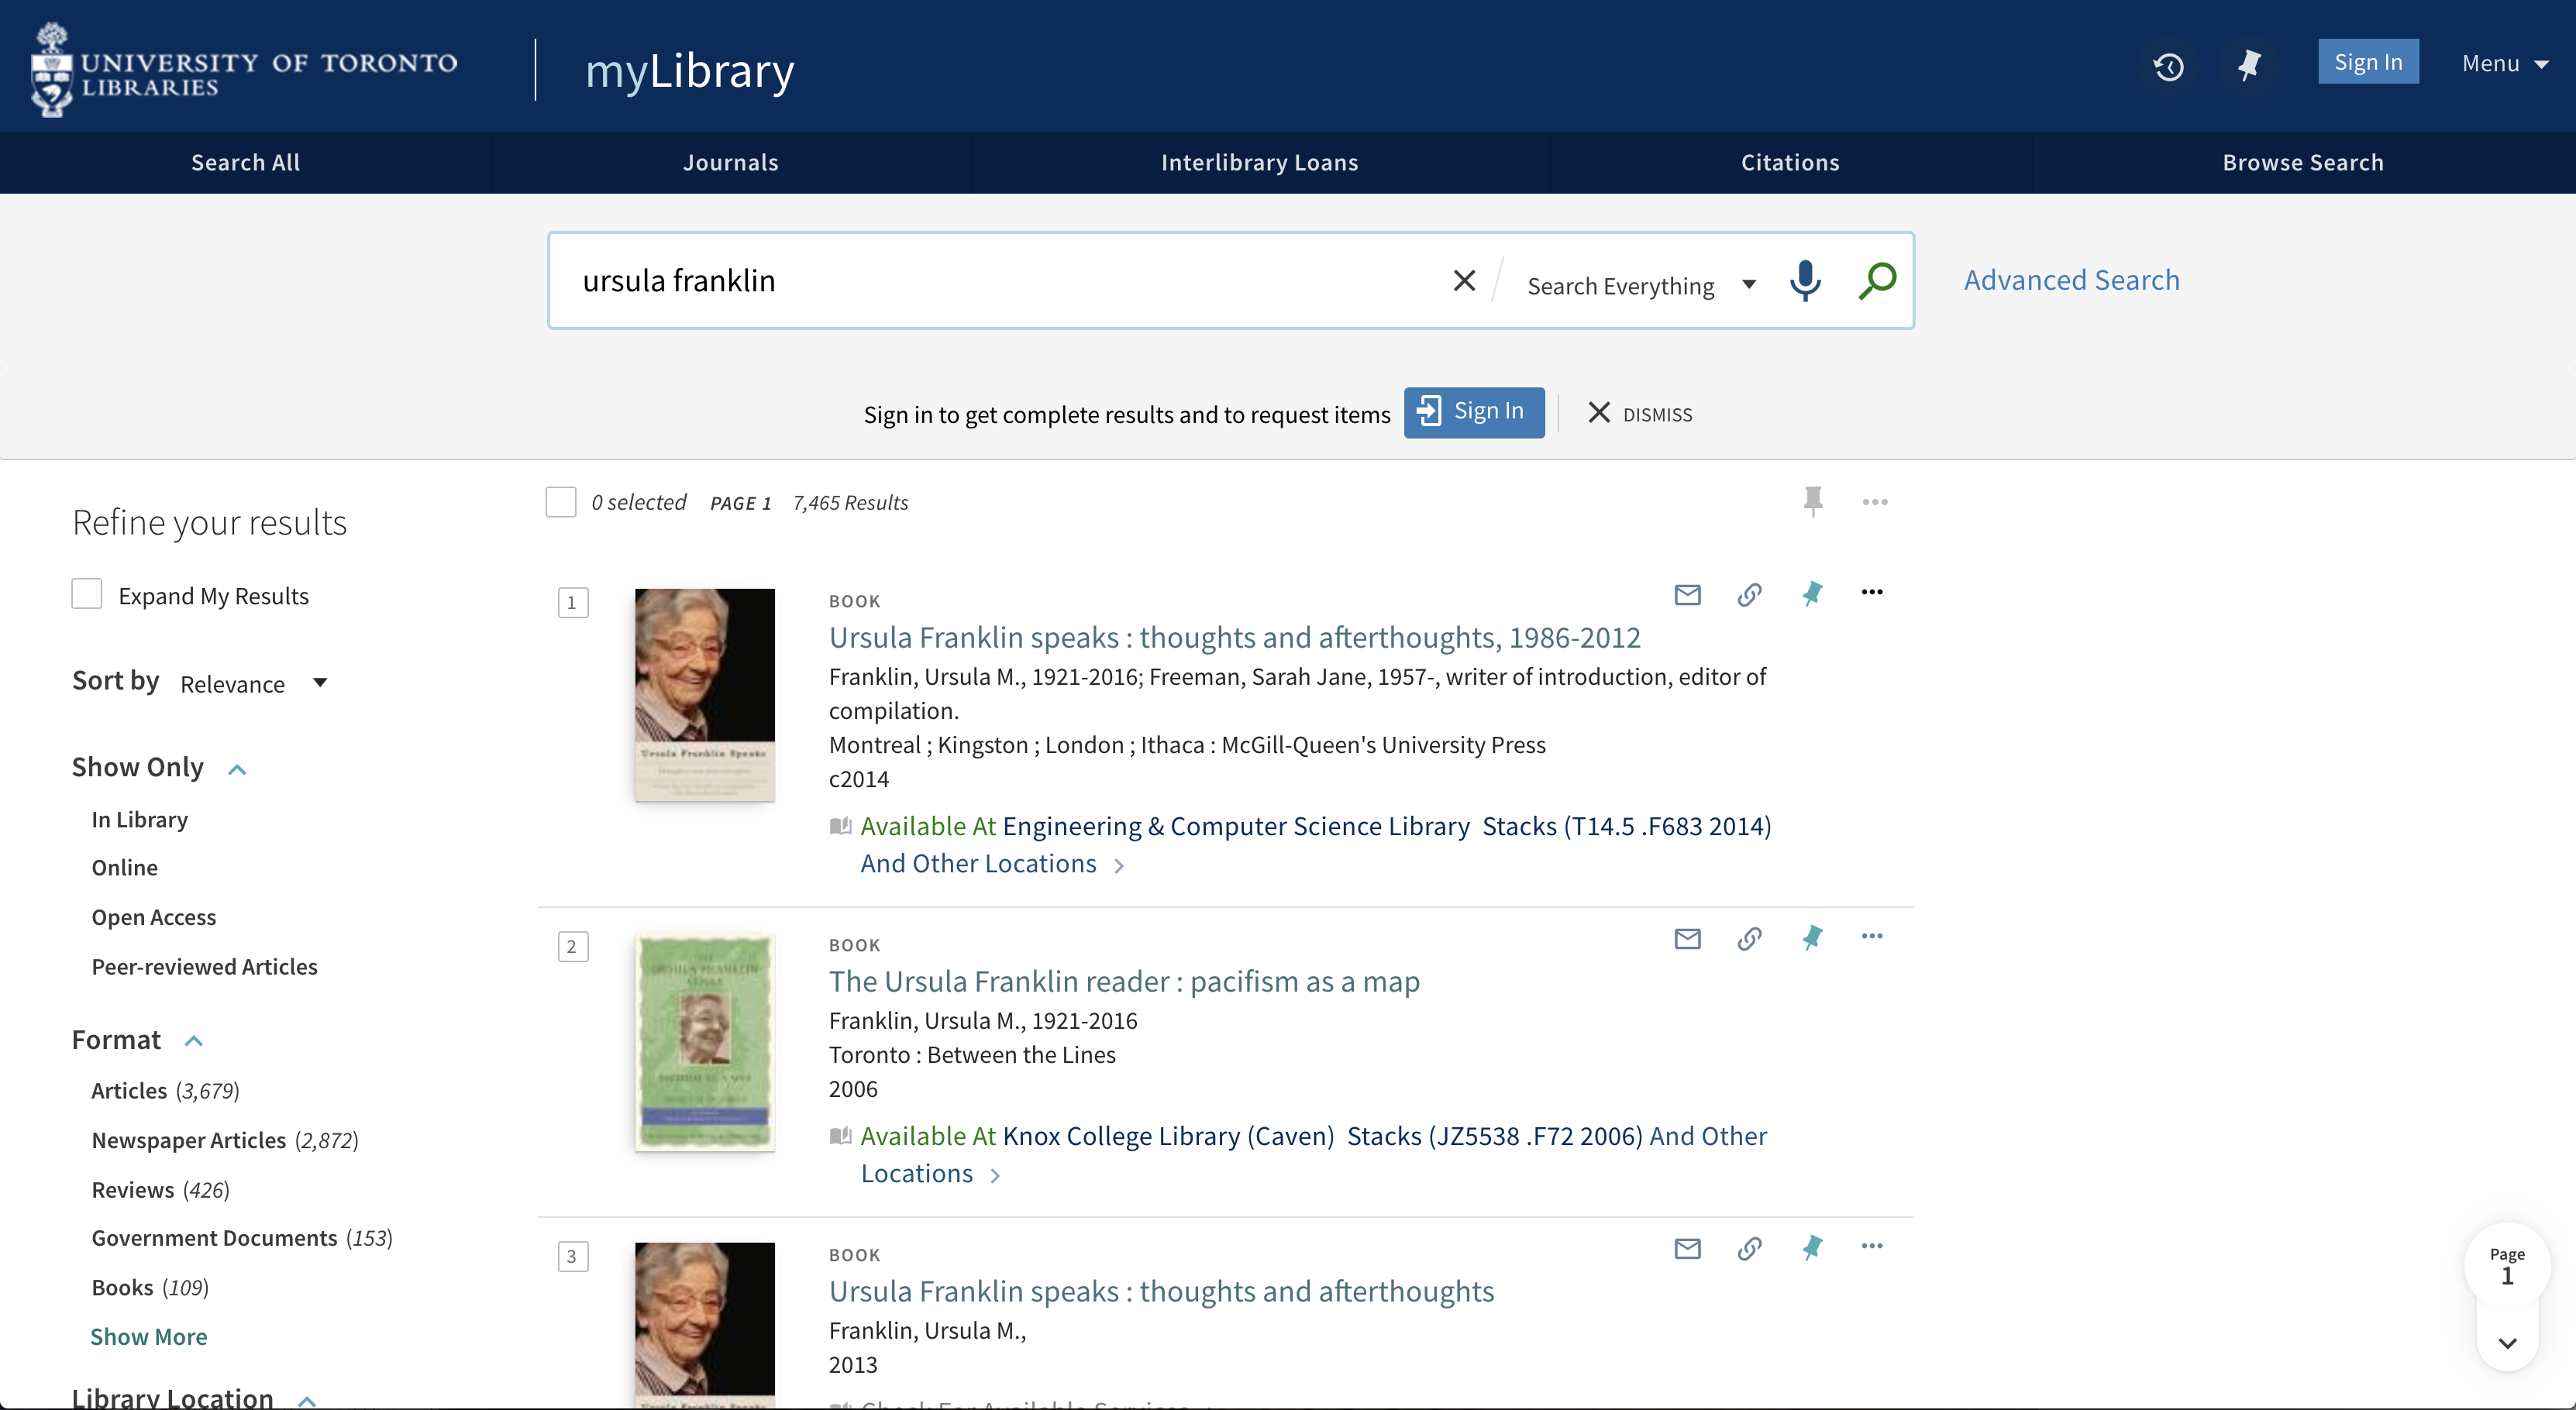Submit search with green magnifier icon
The image size is (2576, 1410).
[x=1877, y=281]
